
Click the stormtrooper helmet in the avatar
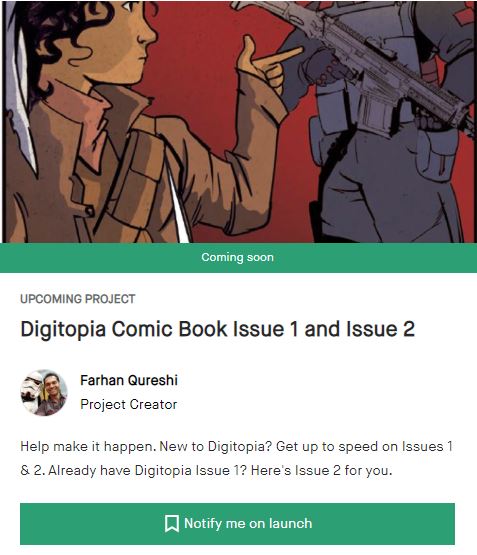31,389
